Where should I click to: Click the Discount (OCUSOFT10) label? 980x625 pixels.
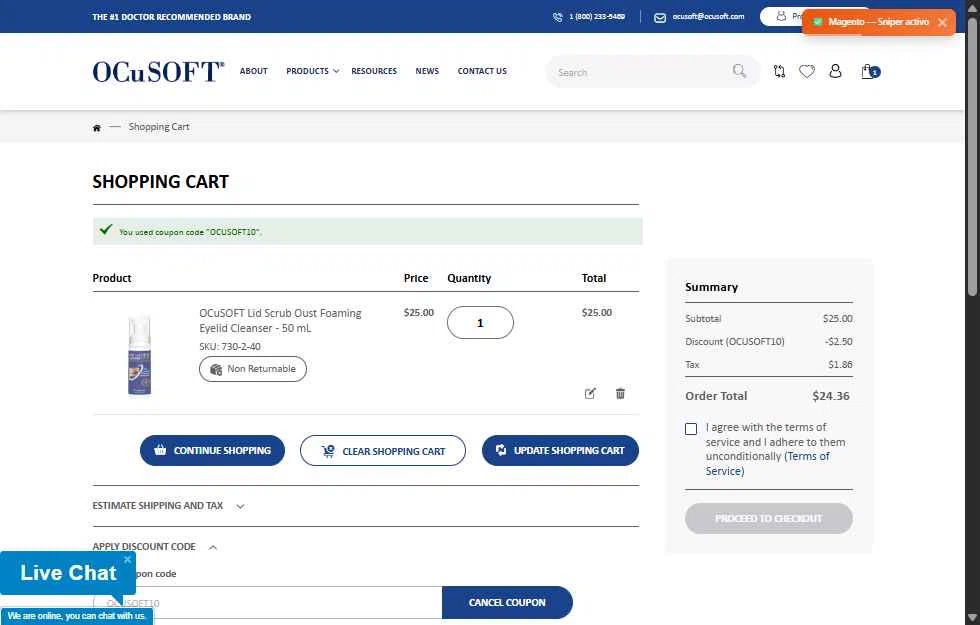point(734,342)
